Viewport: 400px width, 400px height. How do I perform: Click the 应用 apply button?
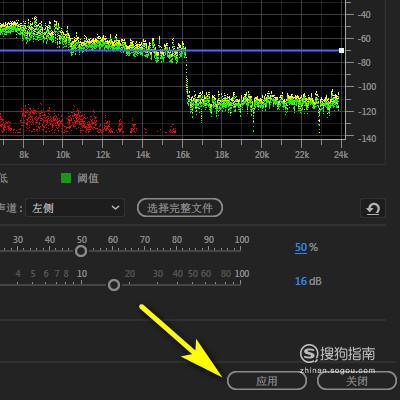[x=267, y=381]
